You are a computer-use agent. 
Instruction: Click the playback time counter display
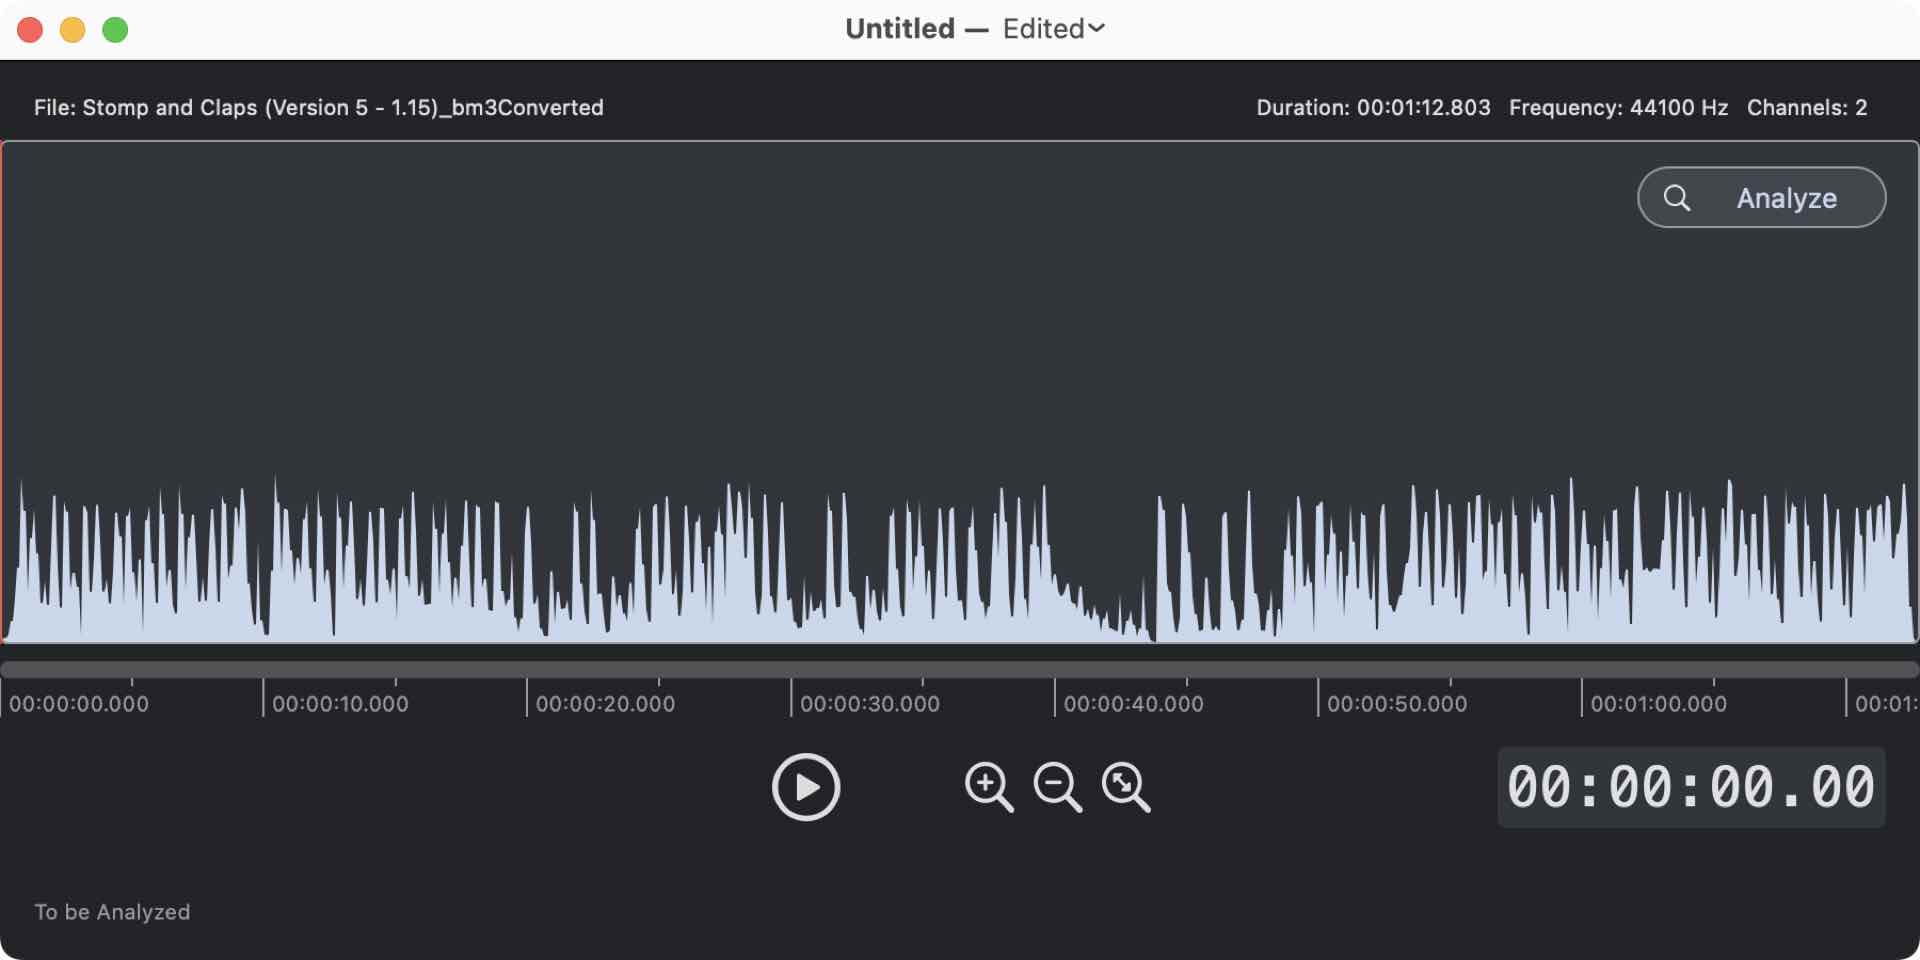click(1691, 787)
